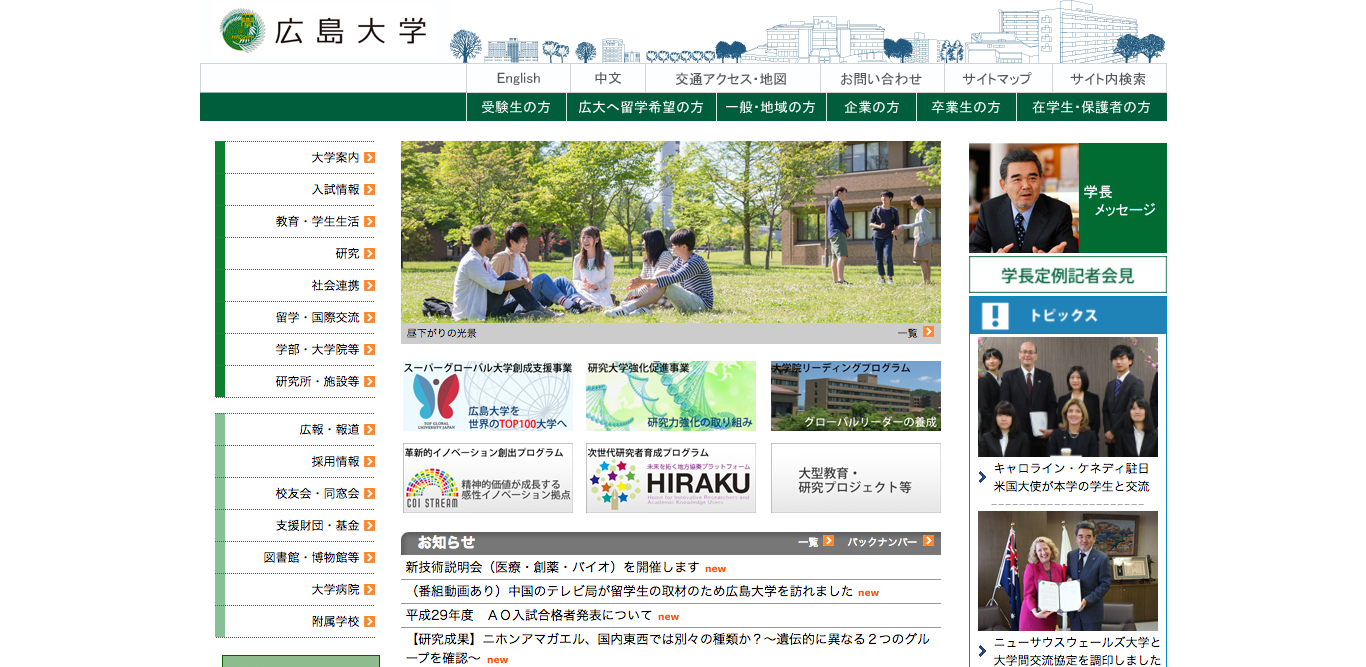This screenshot has width=1366, height=667.
Task: Click orange arrow next to 一覧 under hero photo
Action: point(929,332)
